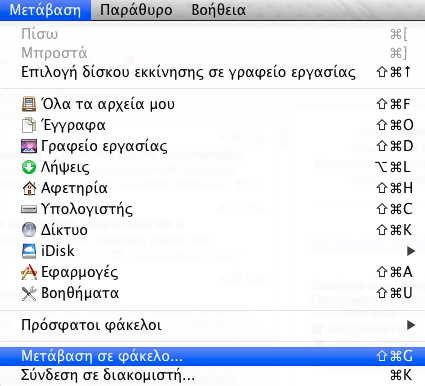Viewport: 425px width, 386px height.
Task: Click the ⌥⌘L shortcut text
Action: (393, 167)
